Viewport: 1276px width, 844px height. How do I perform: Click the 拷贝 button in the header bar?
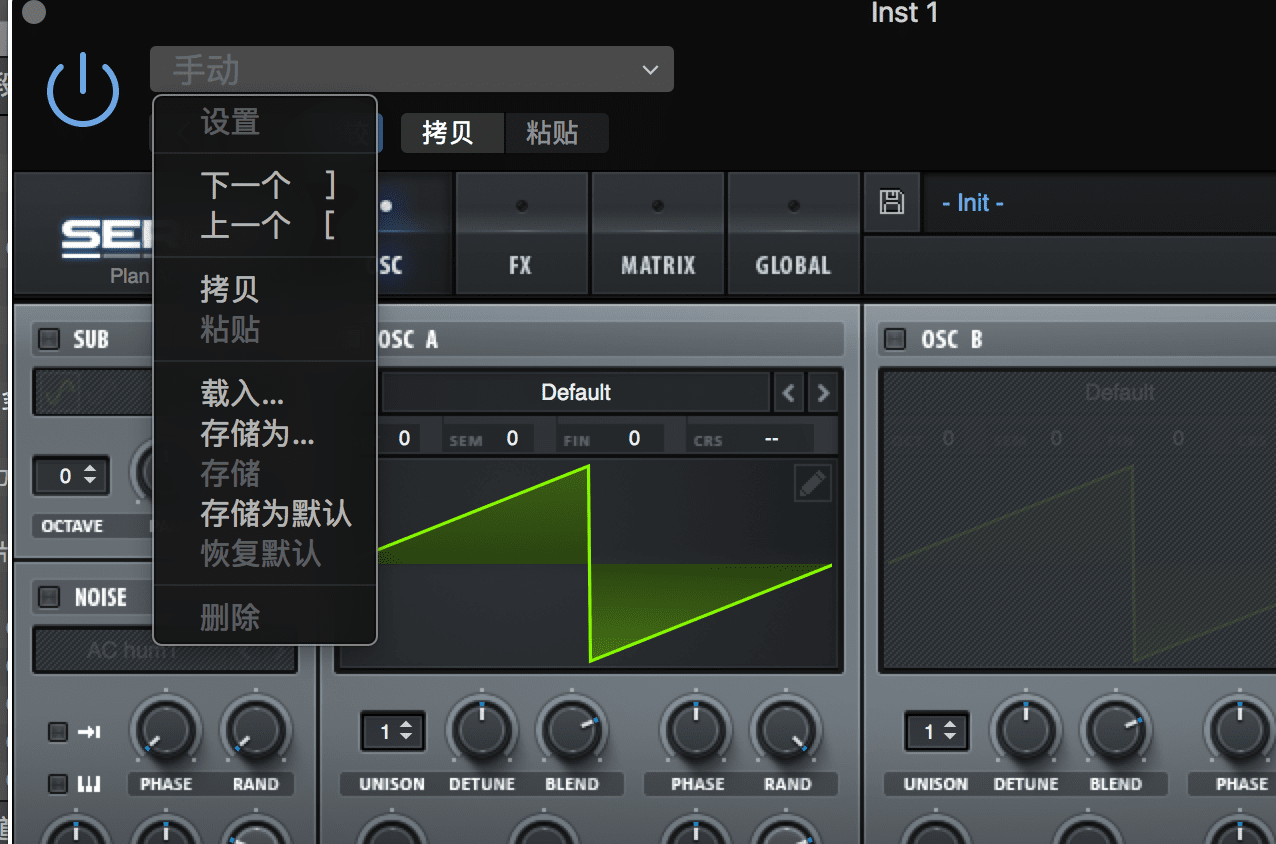click(x=448, y=133)
